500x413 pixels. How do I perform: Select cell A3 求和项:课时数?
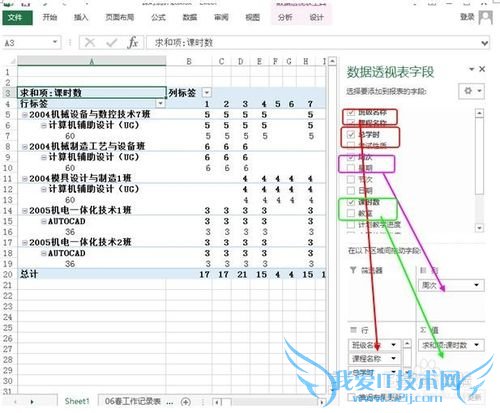92,93
